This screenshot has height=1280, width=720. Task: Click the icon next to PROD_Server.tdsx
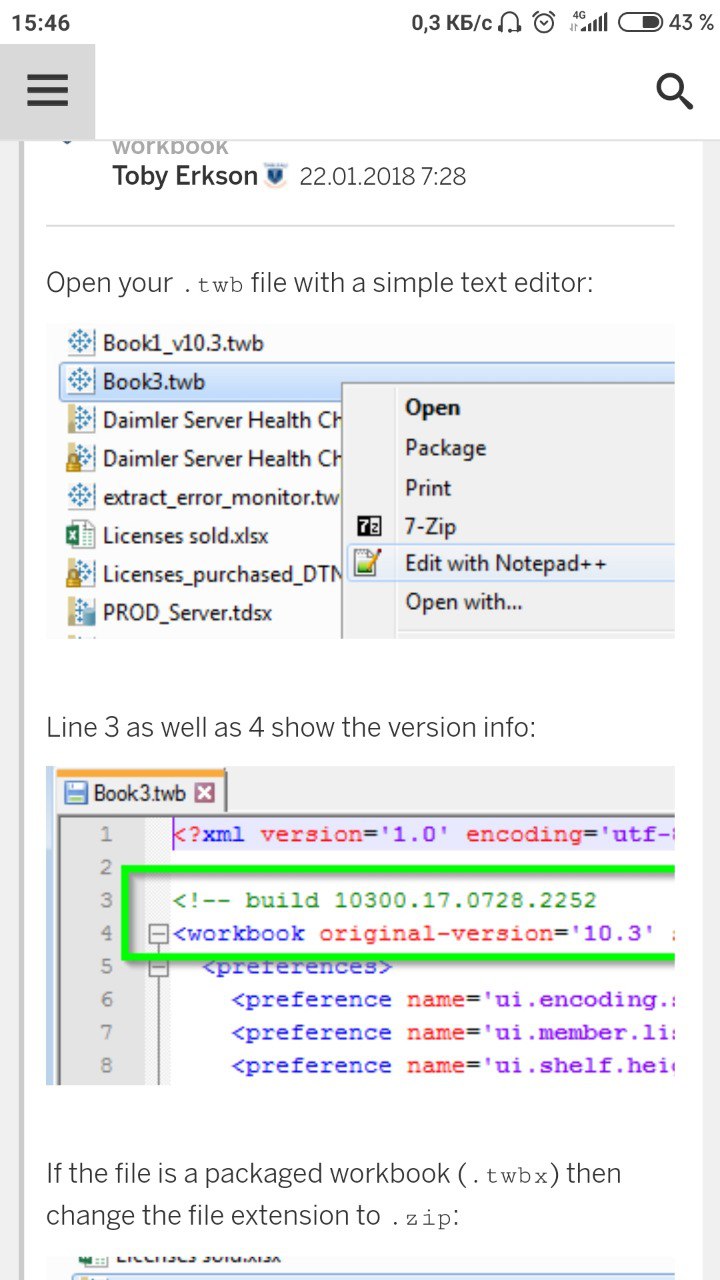click(x=80, y=611)
